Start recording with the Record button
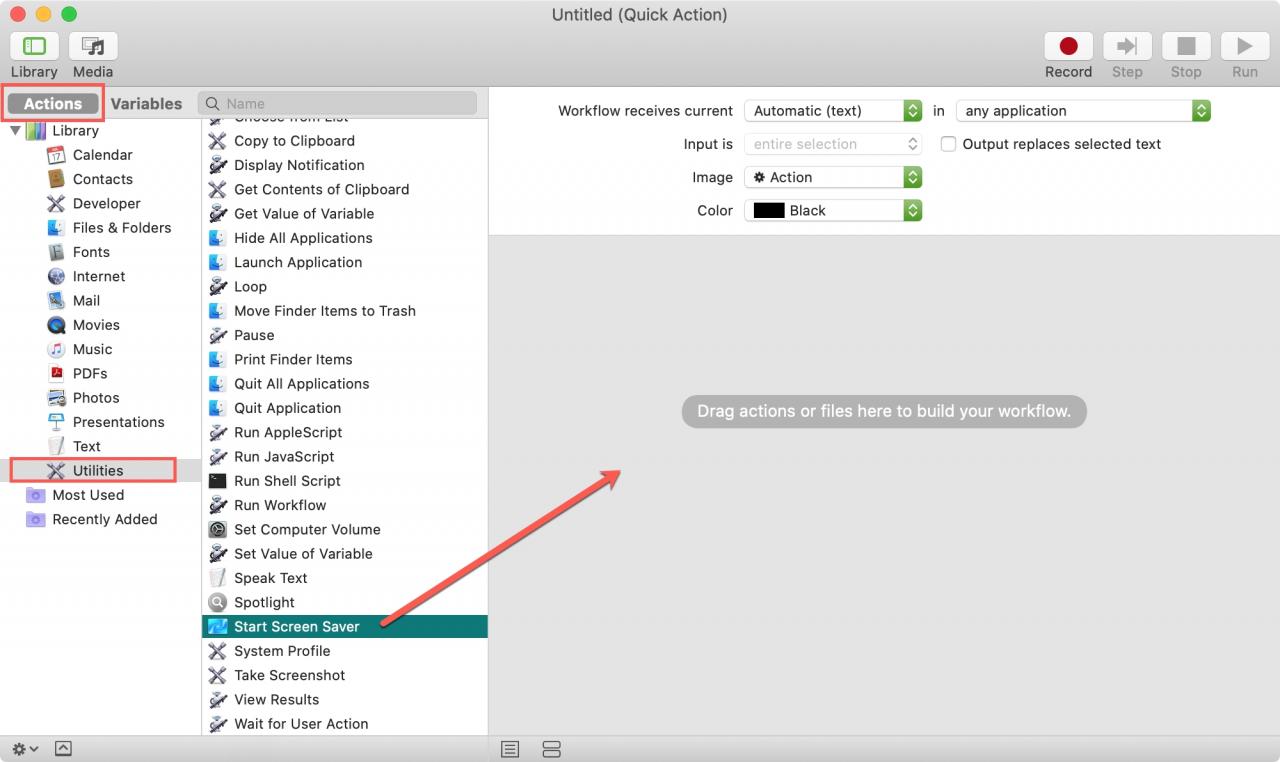The image size is (1280, 762). (1068, 46)
